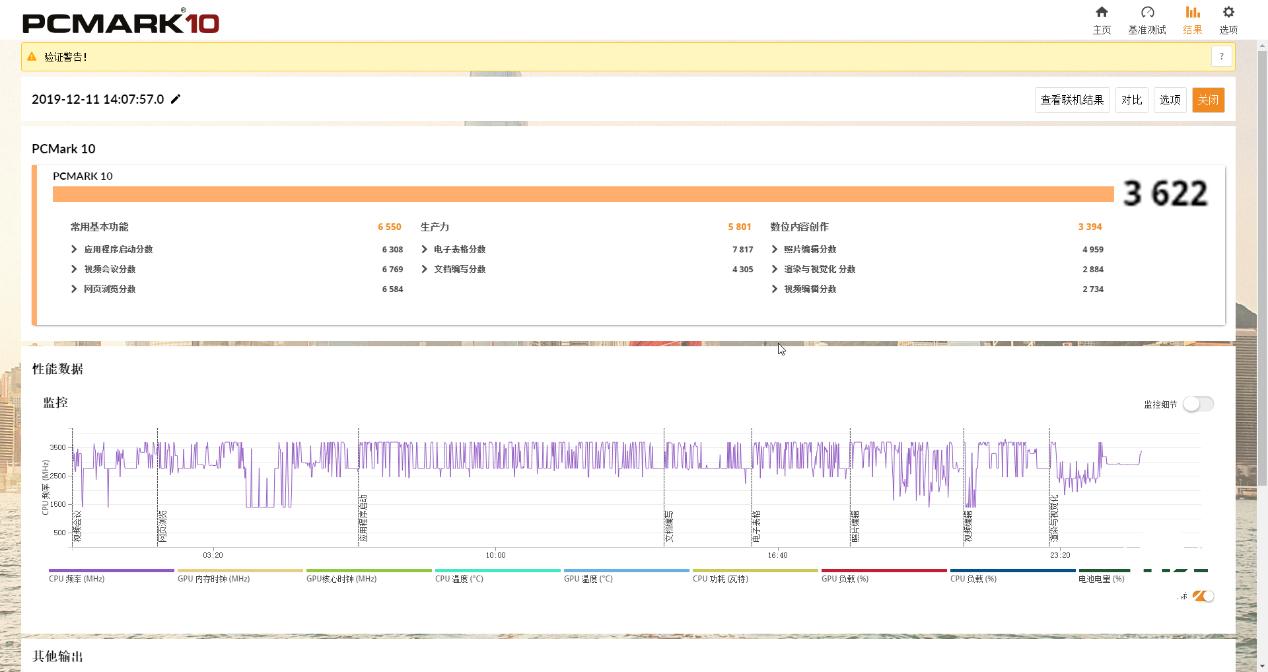Select the GPU 负载 (%) red legend
The width and height of the screenshot is (1268, 672).
883,576
